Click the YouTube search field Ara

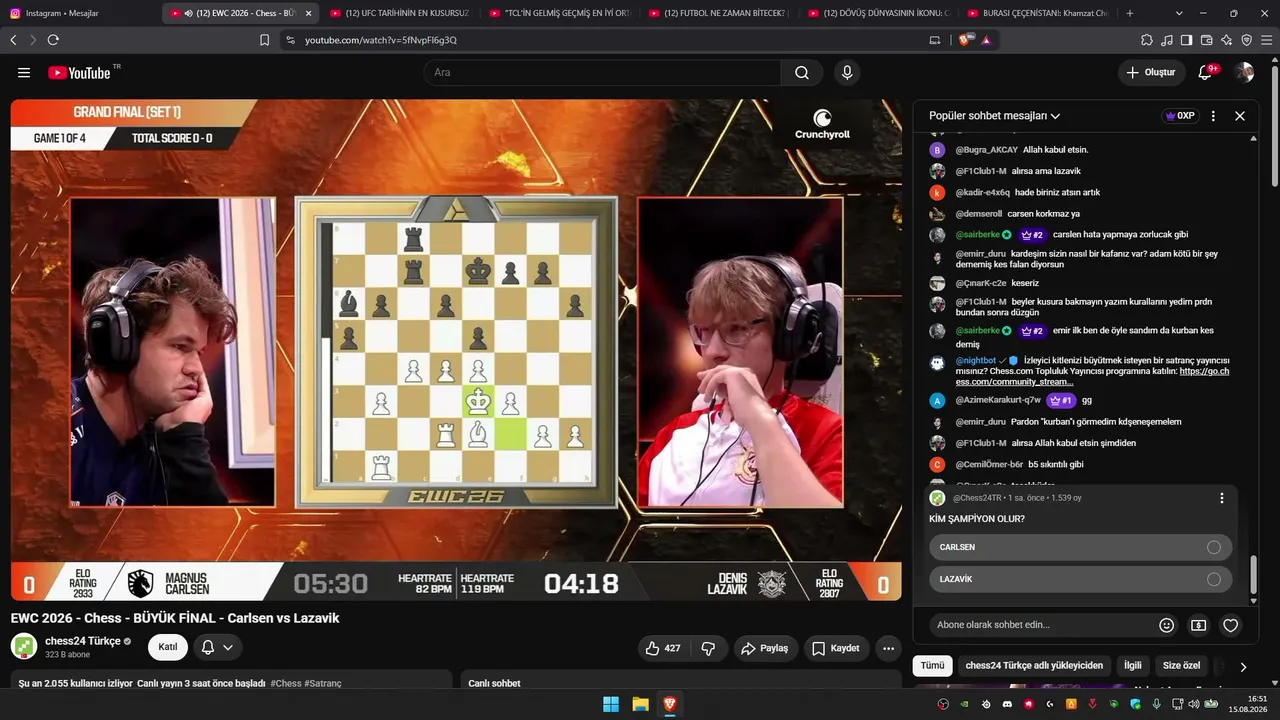pos(602,73)
